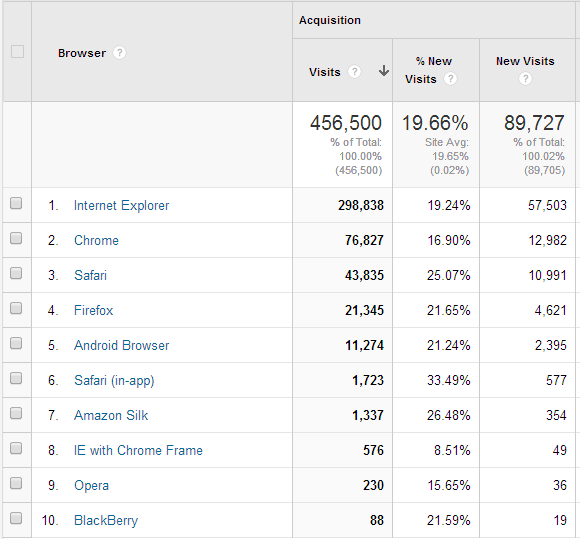Check the Android Browser row checkbox
The image size is (580, 539).
[x=16, y=343]
